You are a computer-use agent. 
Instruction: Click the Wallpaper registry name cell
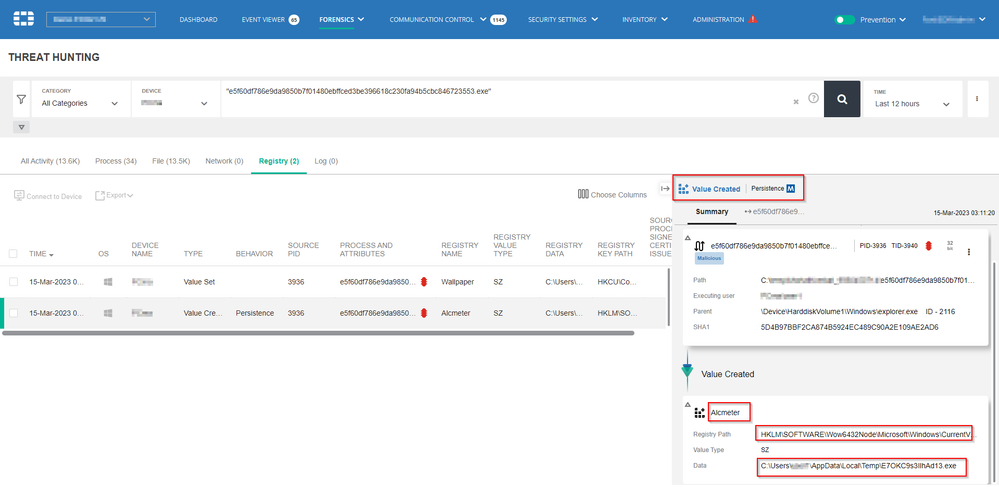(457, 282)
